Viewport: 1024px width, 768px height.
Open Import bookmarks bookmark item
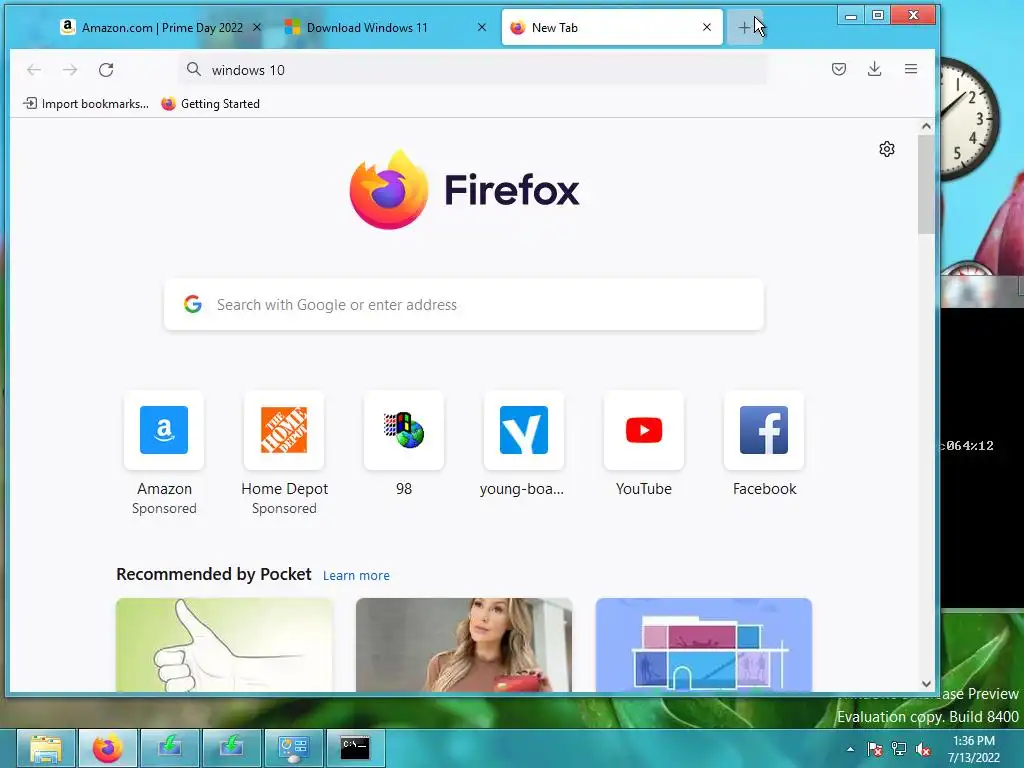(x=86, y=104)
